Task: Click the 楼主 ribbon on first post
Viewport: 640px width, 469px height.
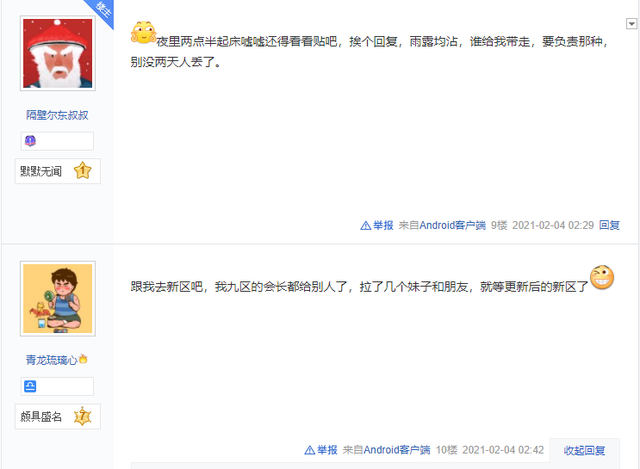Action: tap(101, 11)
